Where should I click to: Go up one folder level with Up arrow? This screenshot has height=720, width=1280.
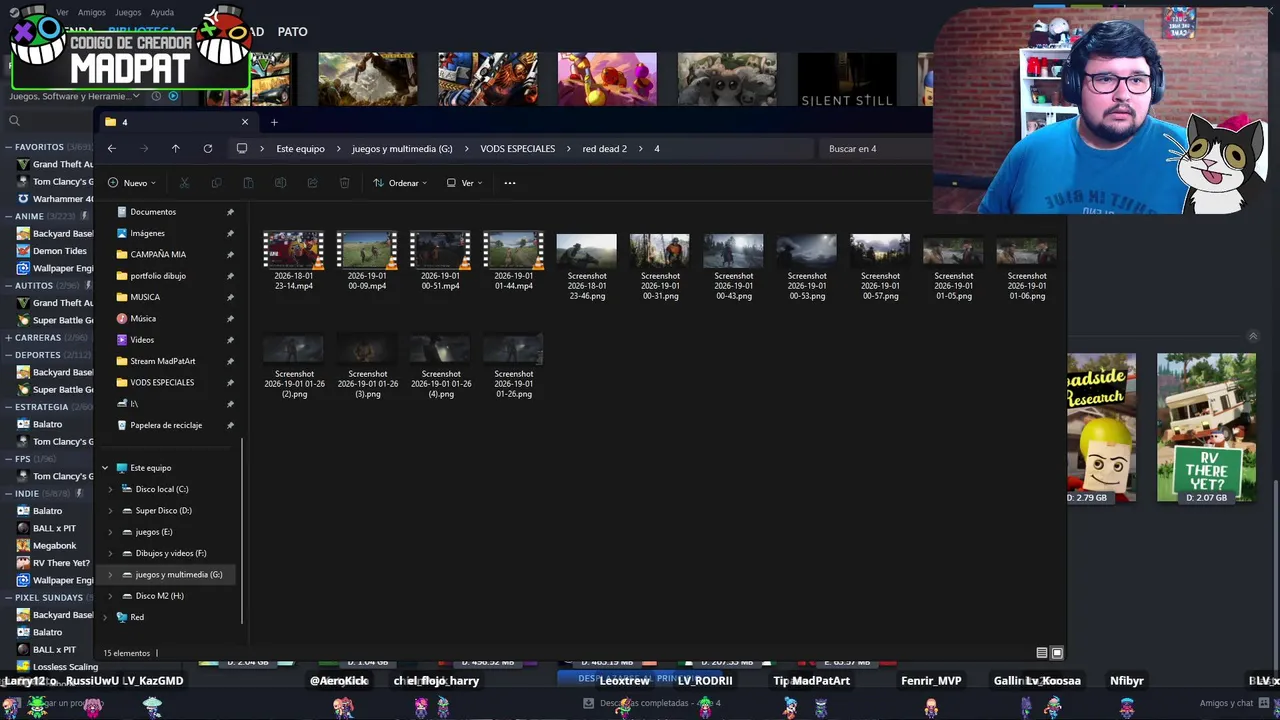click(x=175, y=148)
